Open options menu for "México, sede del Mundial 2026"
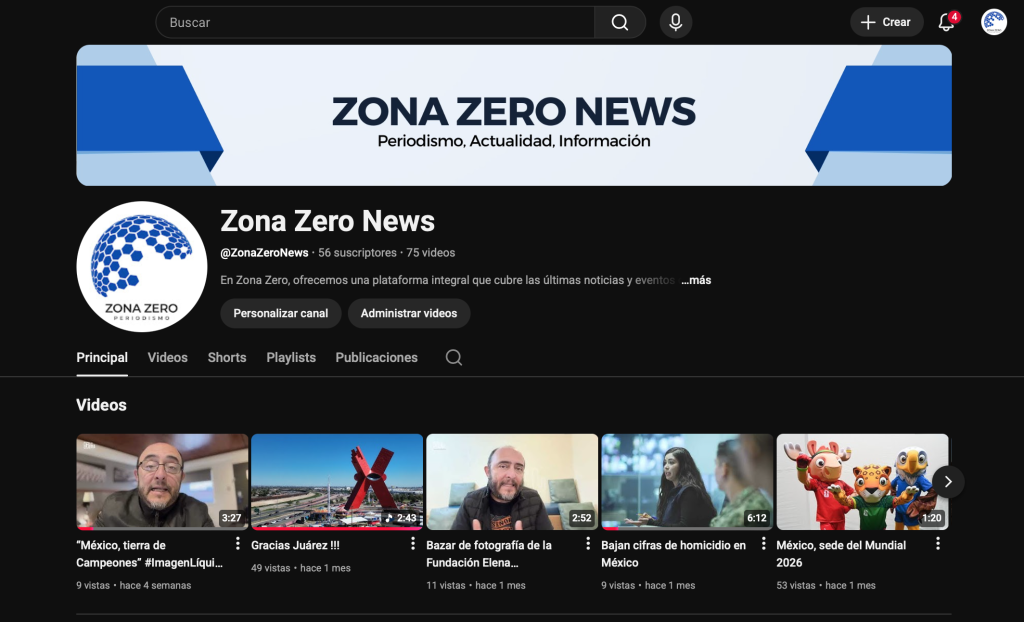Screen dimensions: 1024x622 (938, 544)
